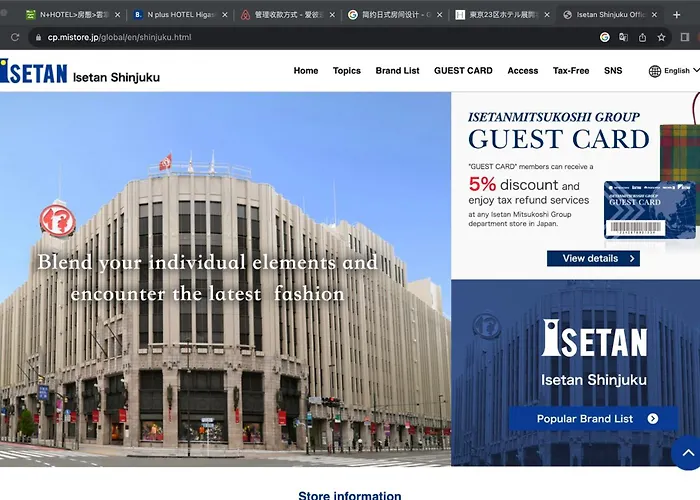This screenshot has height=500, width=700.
Task: Close the N+HOTEL tab
Action: pyautogui.click(x=117, y=15)
